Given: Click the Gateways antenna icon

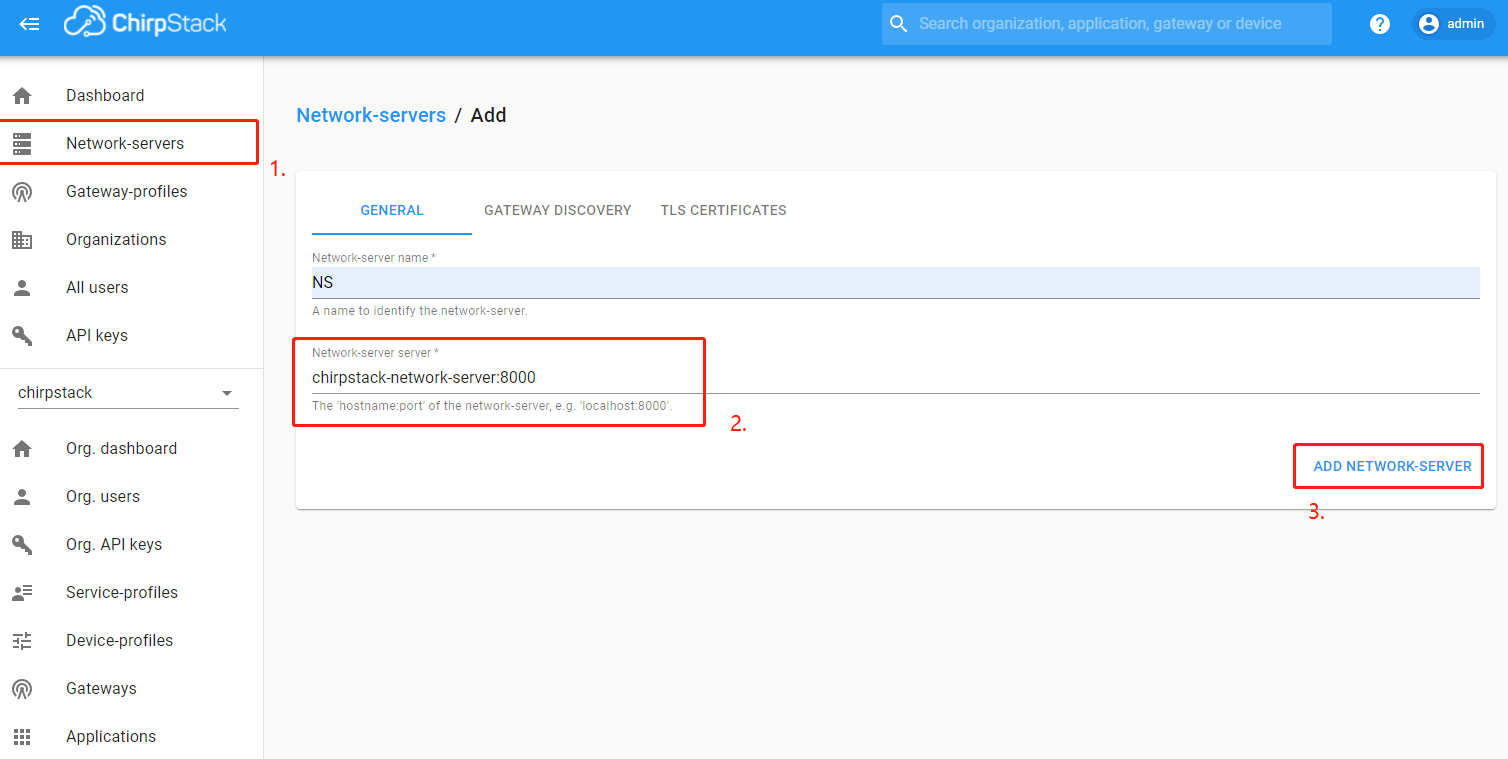Looking at the screenshot, I should point(22,689).
